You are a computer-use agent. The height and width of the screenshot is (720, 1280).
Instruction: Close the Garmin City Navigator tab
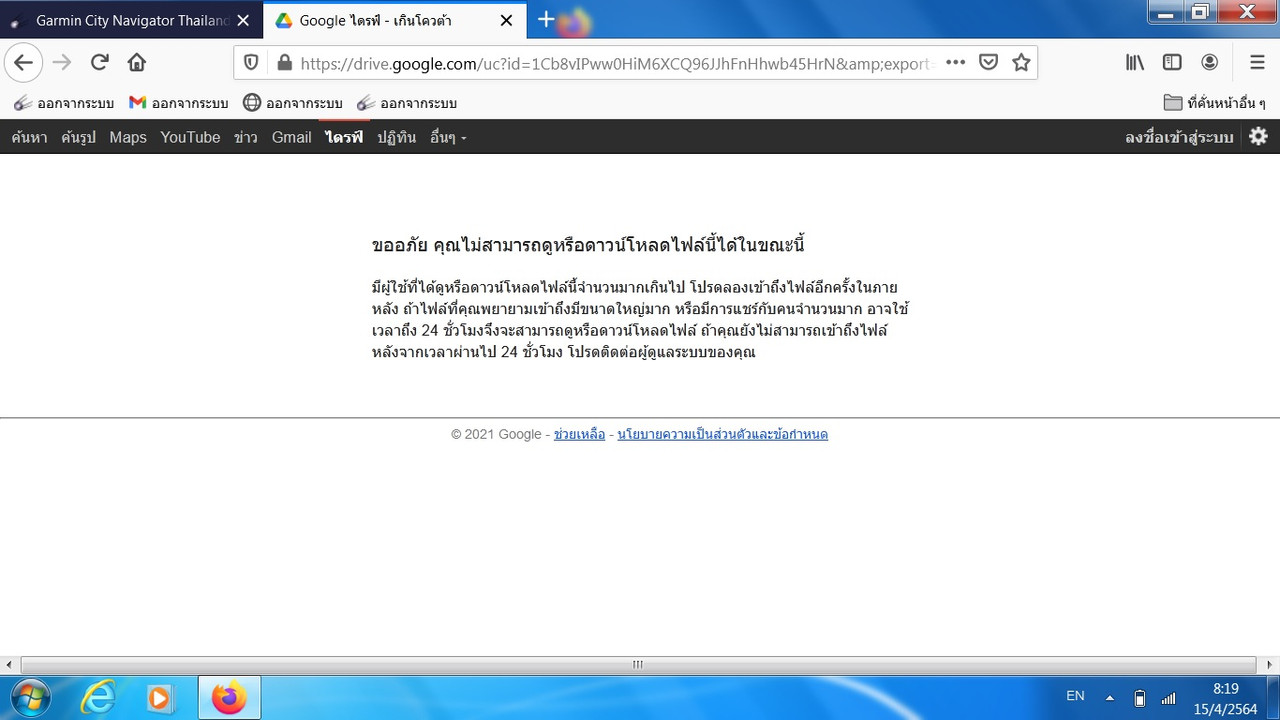pos(243,20)
